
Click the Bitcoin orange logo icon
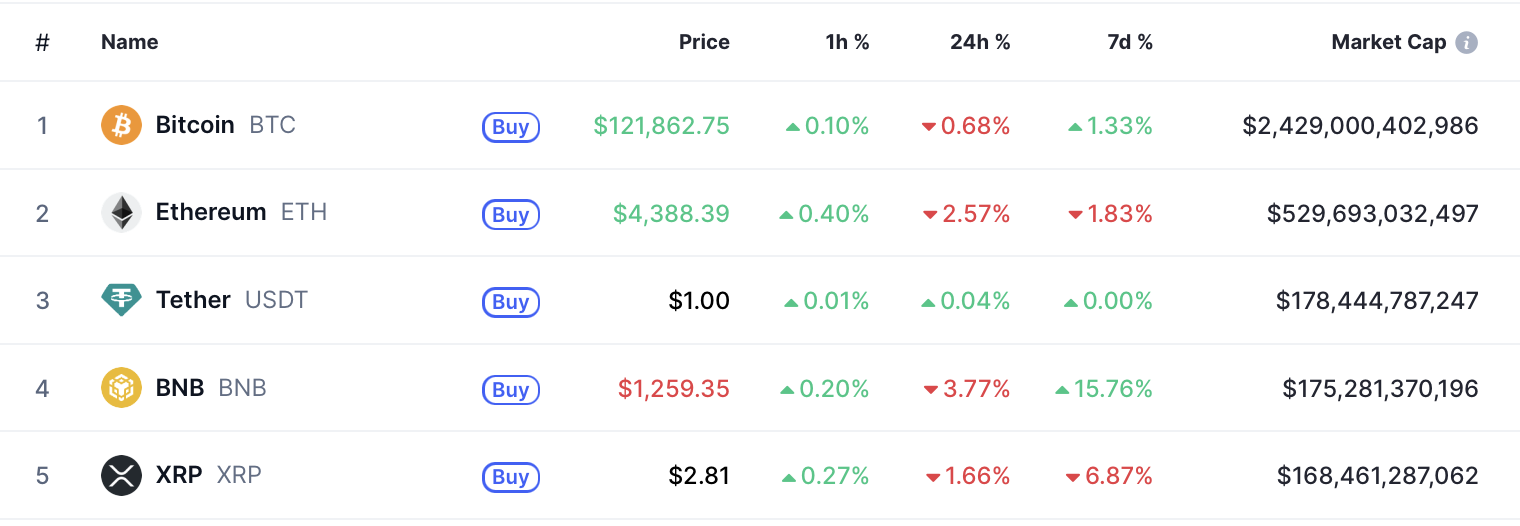(122, 126)
